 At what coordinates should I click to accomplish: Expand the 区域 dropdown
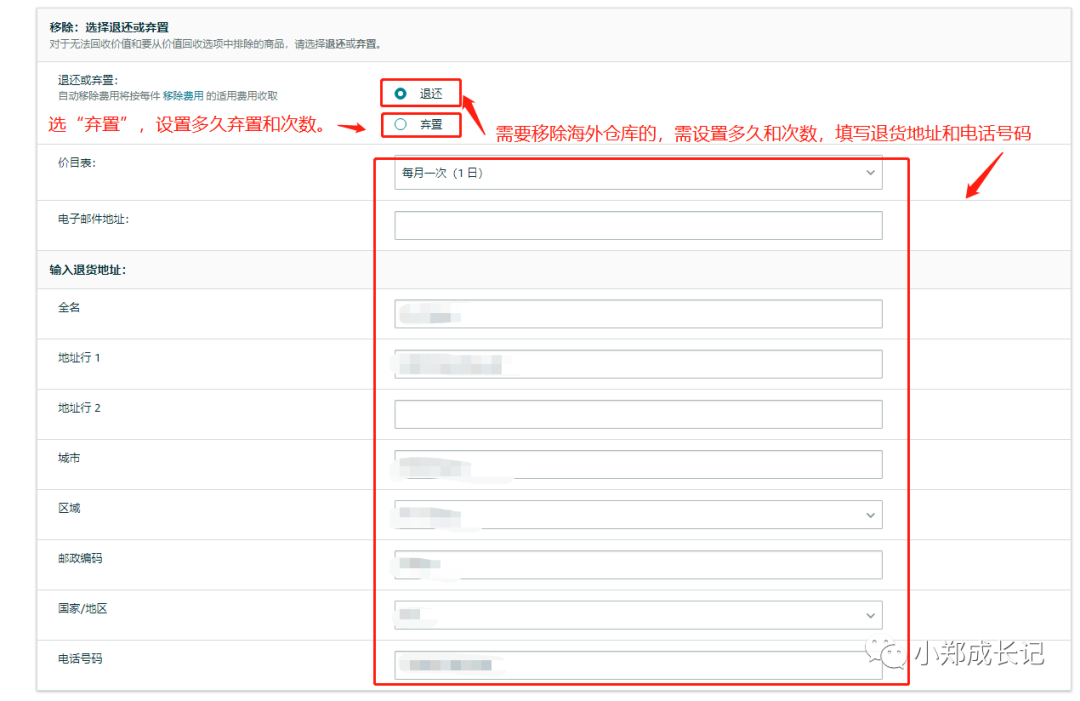638,514
